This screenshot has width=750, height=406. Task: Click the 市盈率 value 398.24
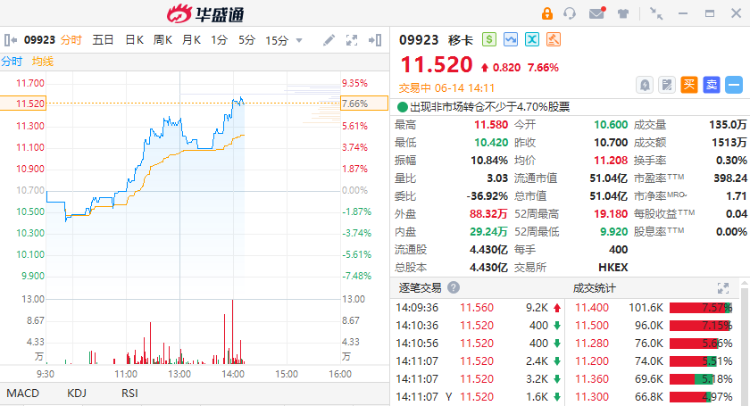(x=730, y=178)
